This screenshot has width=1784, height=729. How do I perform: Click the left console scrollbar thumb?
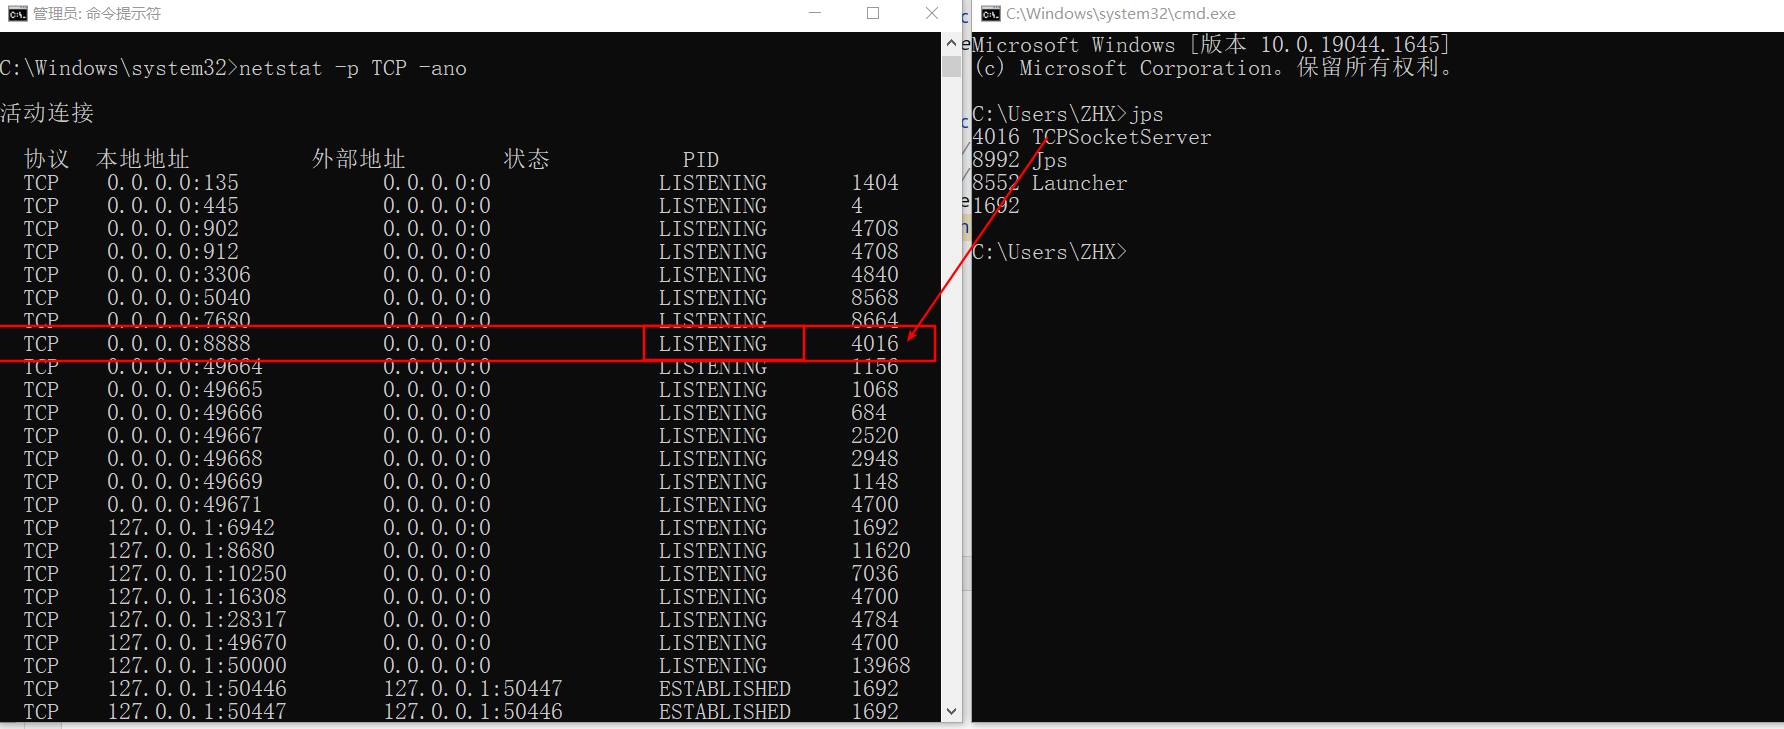[x=951, y=66]
